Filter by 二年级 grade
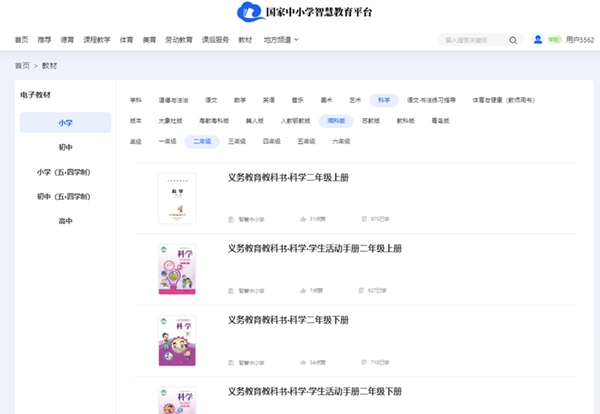 coord(202,142)
